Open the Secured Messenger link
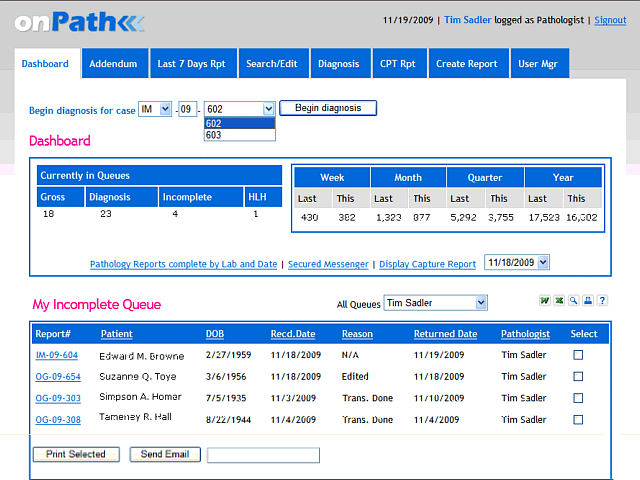 click(x=329, y=265)
